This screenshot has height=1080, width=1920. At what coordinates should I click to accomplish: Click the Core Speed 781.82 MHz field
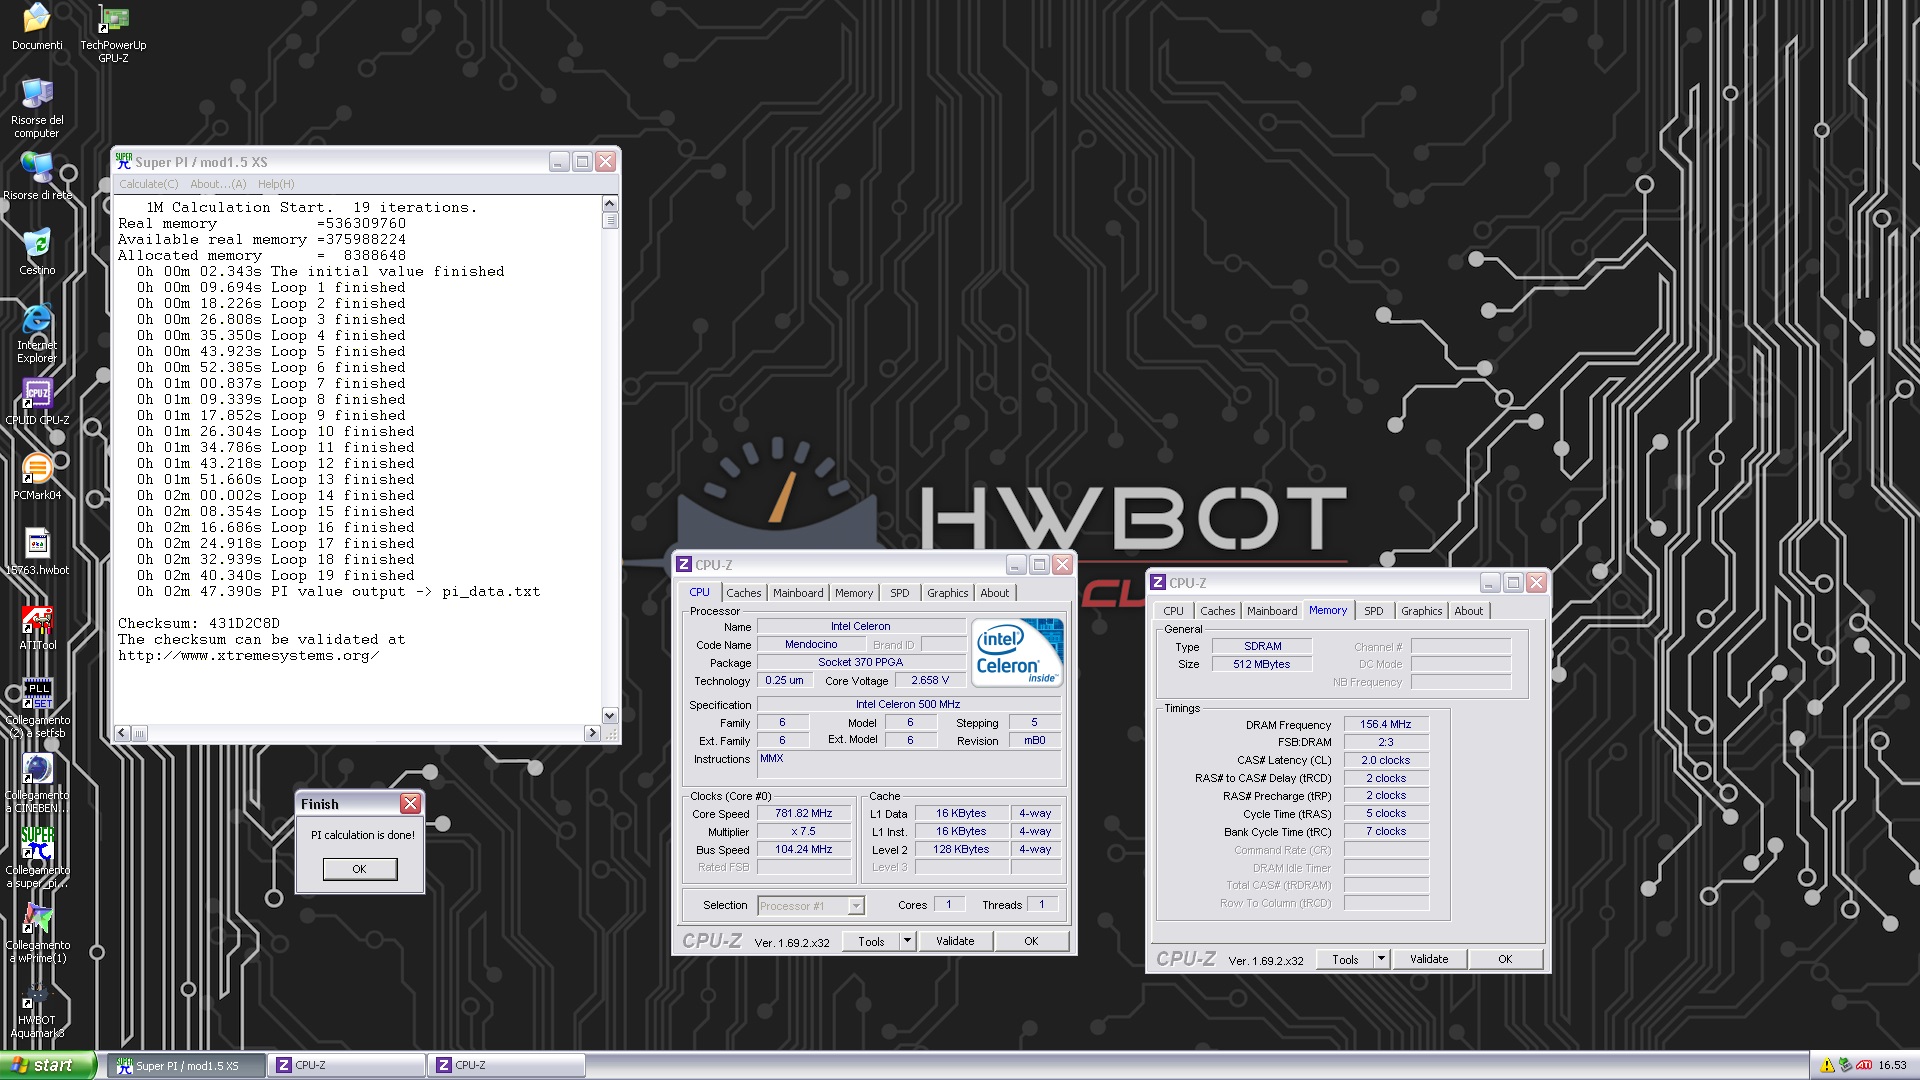click(x=804, y=814)
